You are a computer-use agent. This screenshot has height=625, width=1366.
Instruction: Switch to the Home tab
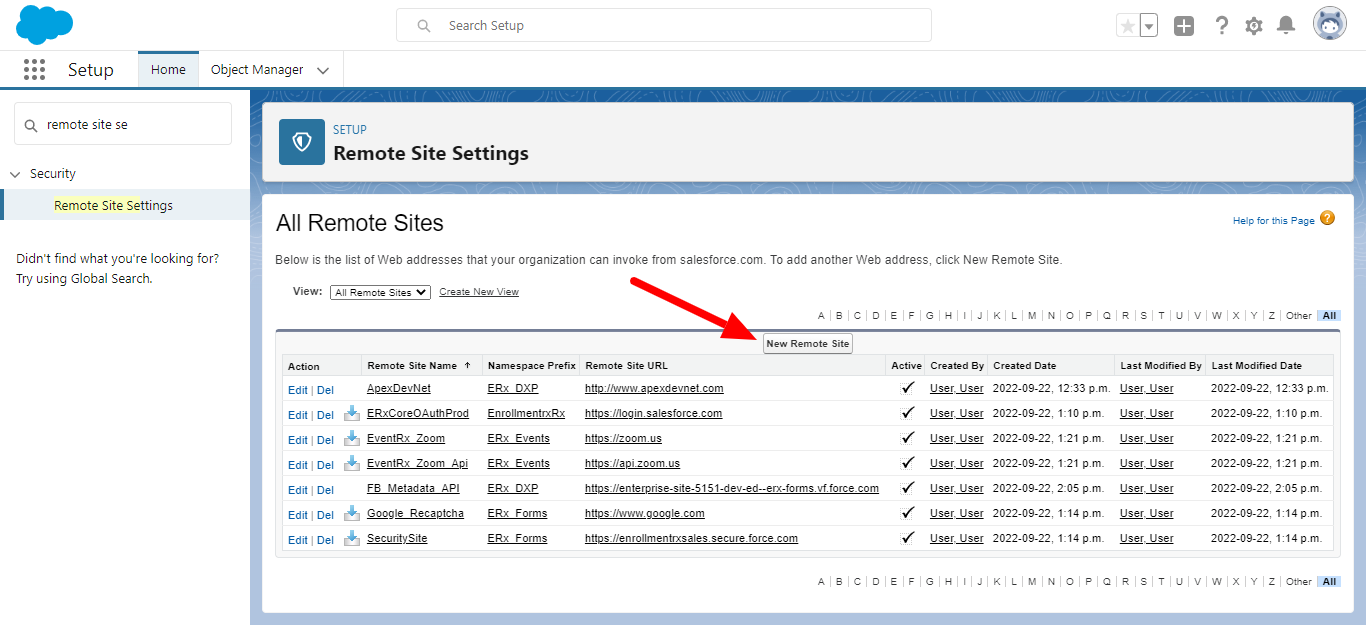pyautogui.click(x=168, y=70)
